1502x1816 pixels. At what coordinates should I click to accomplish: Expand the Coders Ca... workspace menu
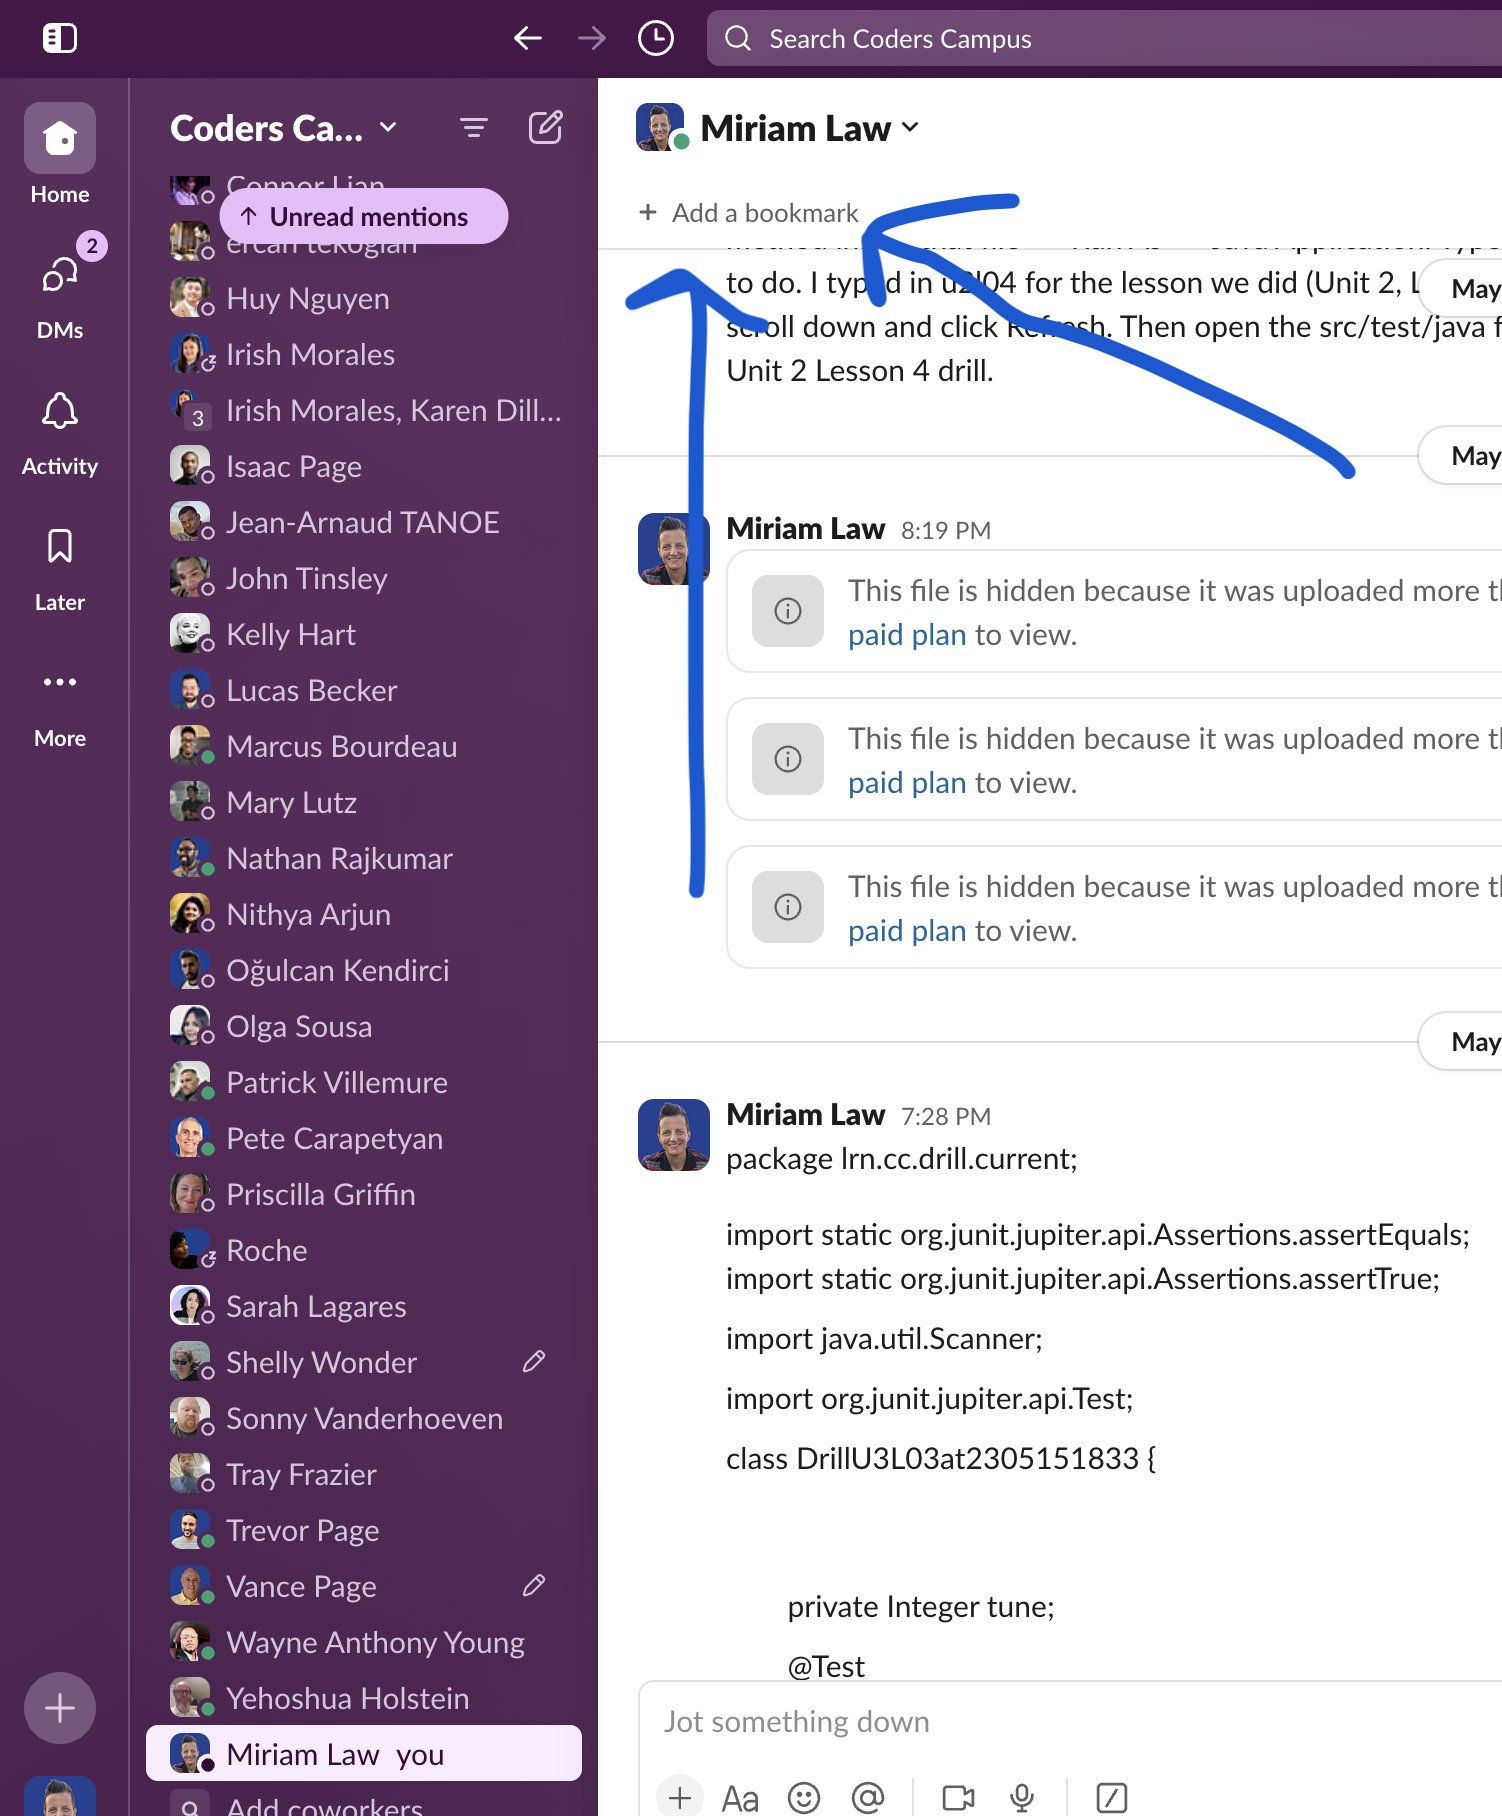point(284,128)
